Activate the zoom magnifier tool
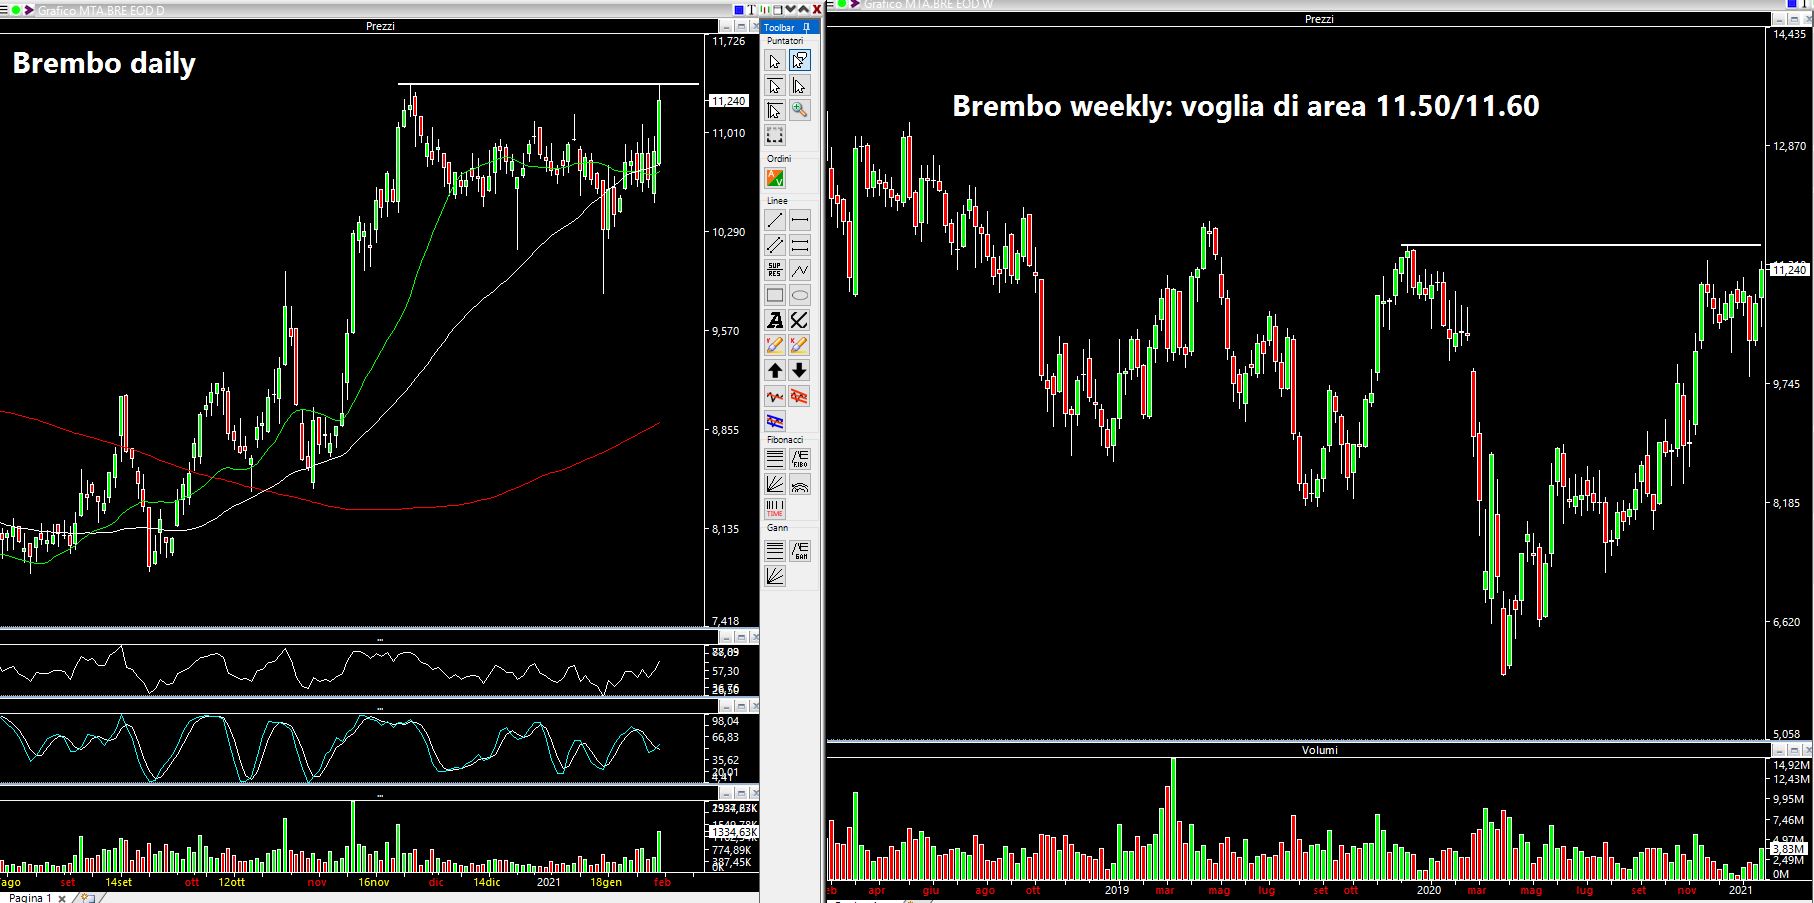 click(799, 111)
